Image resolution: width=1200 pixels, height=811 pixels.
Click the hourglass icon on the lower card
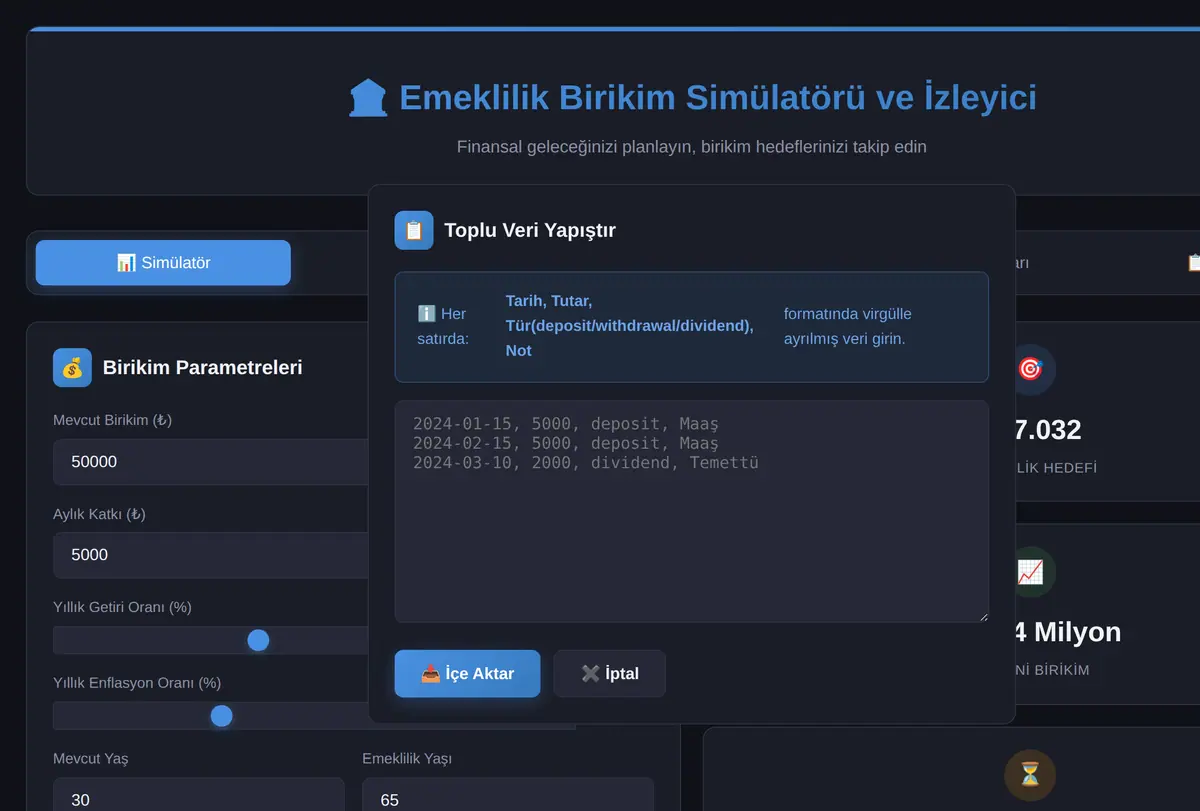tap(1030, 775)
